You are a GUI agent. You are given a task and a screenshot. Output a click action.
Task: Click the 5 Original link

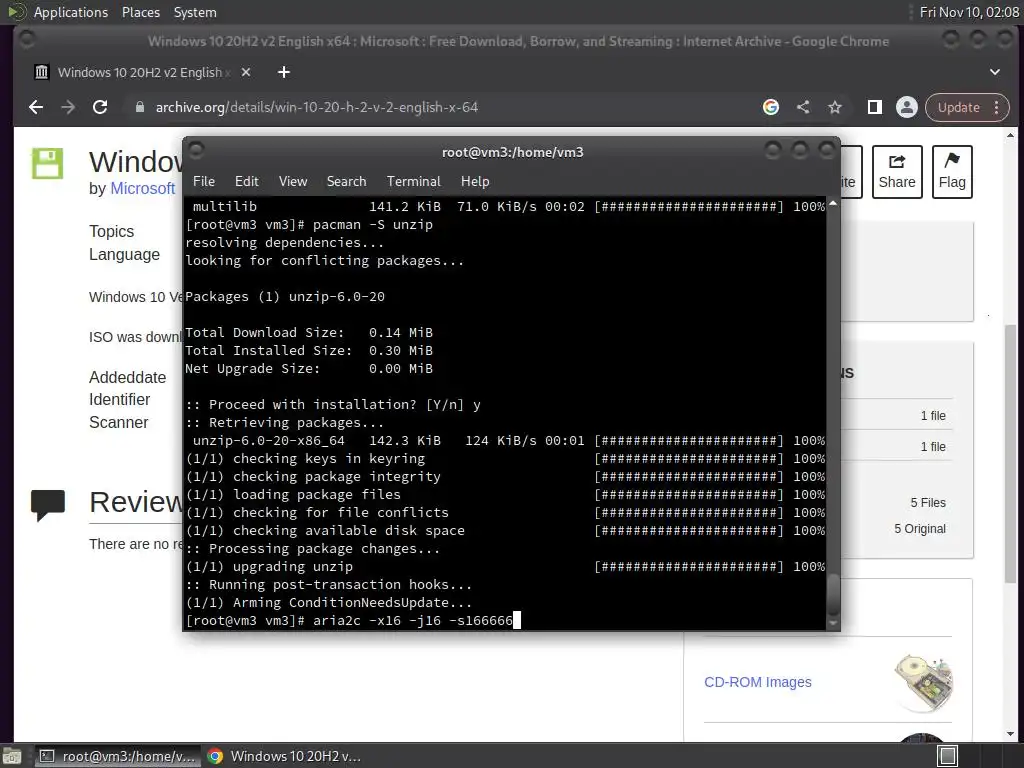920,529
